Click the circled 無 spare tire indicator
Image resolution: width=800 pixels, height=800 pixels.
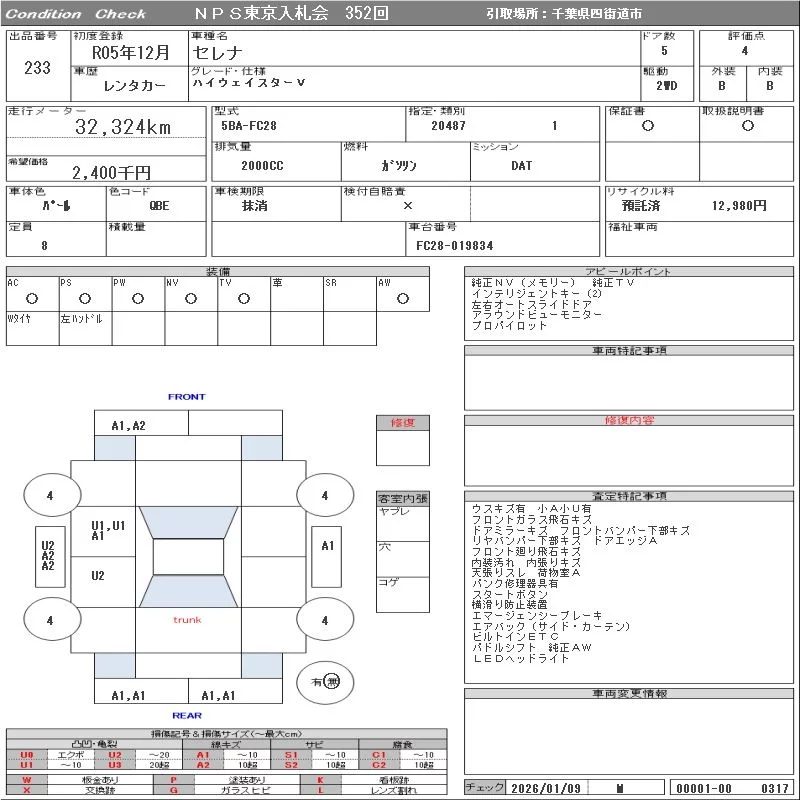pos(332,681)
